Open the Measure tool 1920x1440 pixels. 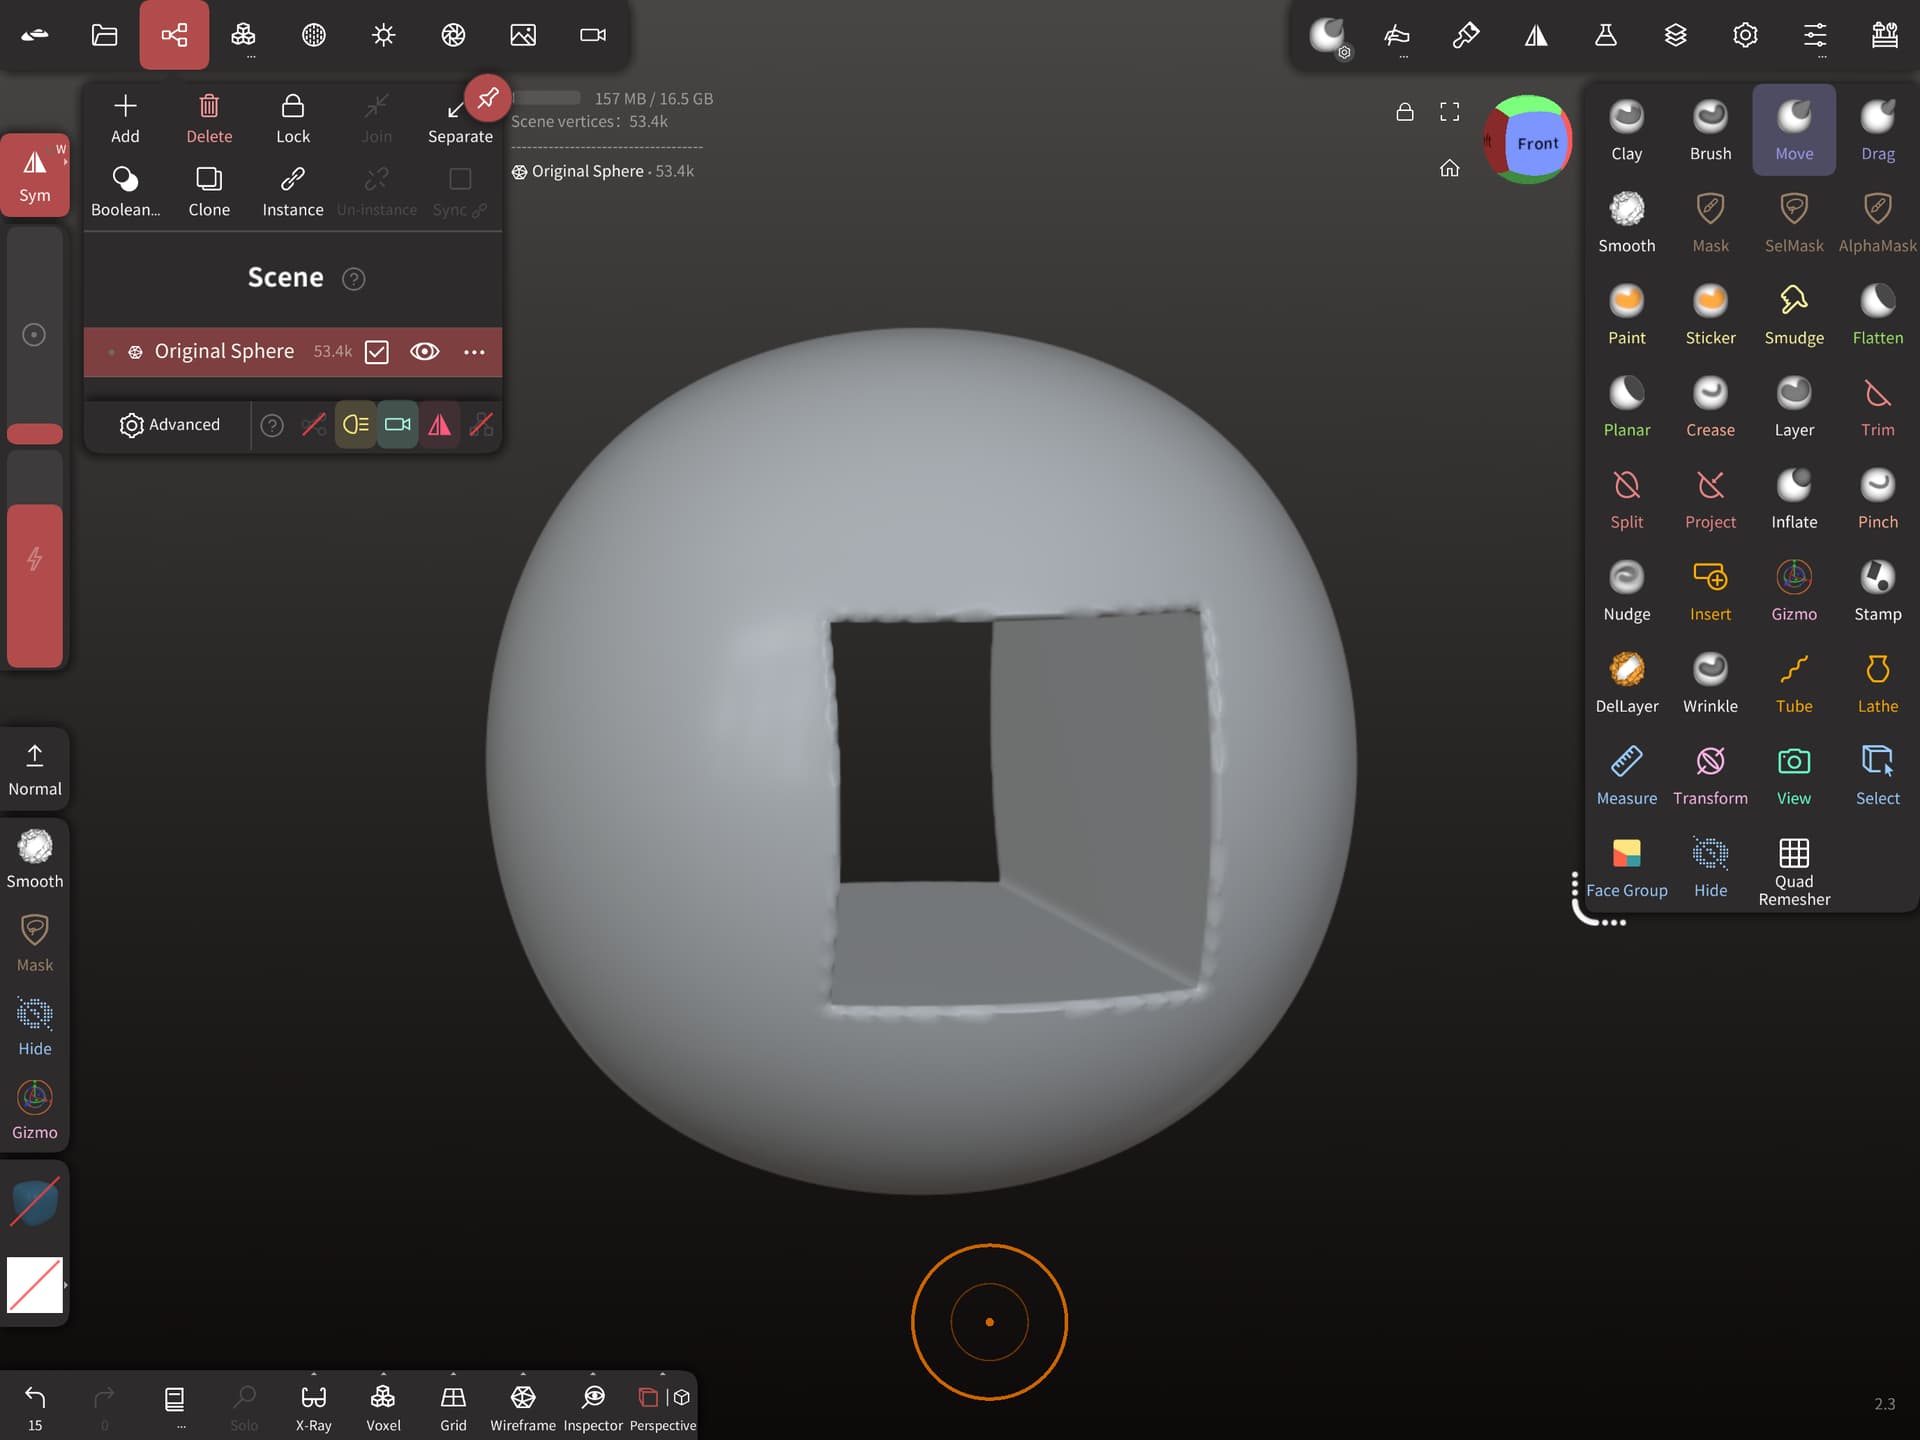1626,774
